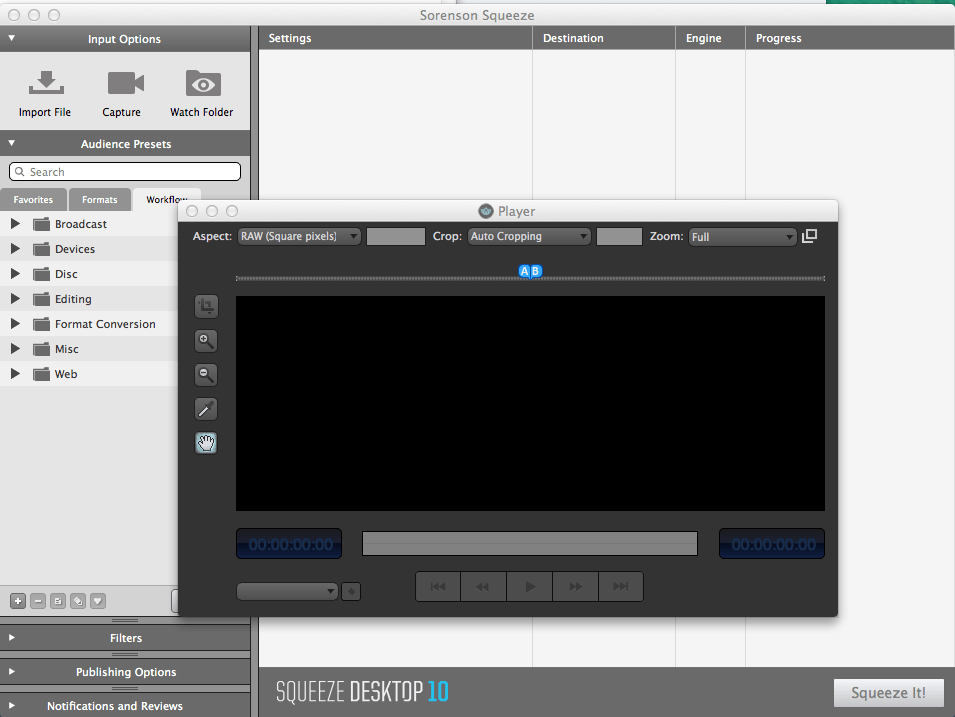Click the Destination column header
Viewport: 955px width, 717px height.
[x=604, y=38]
